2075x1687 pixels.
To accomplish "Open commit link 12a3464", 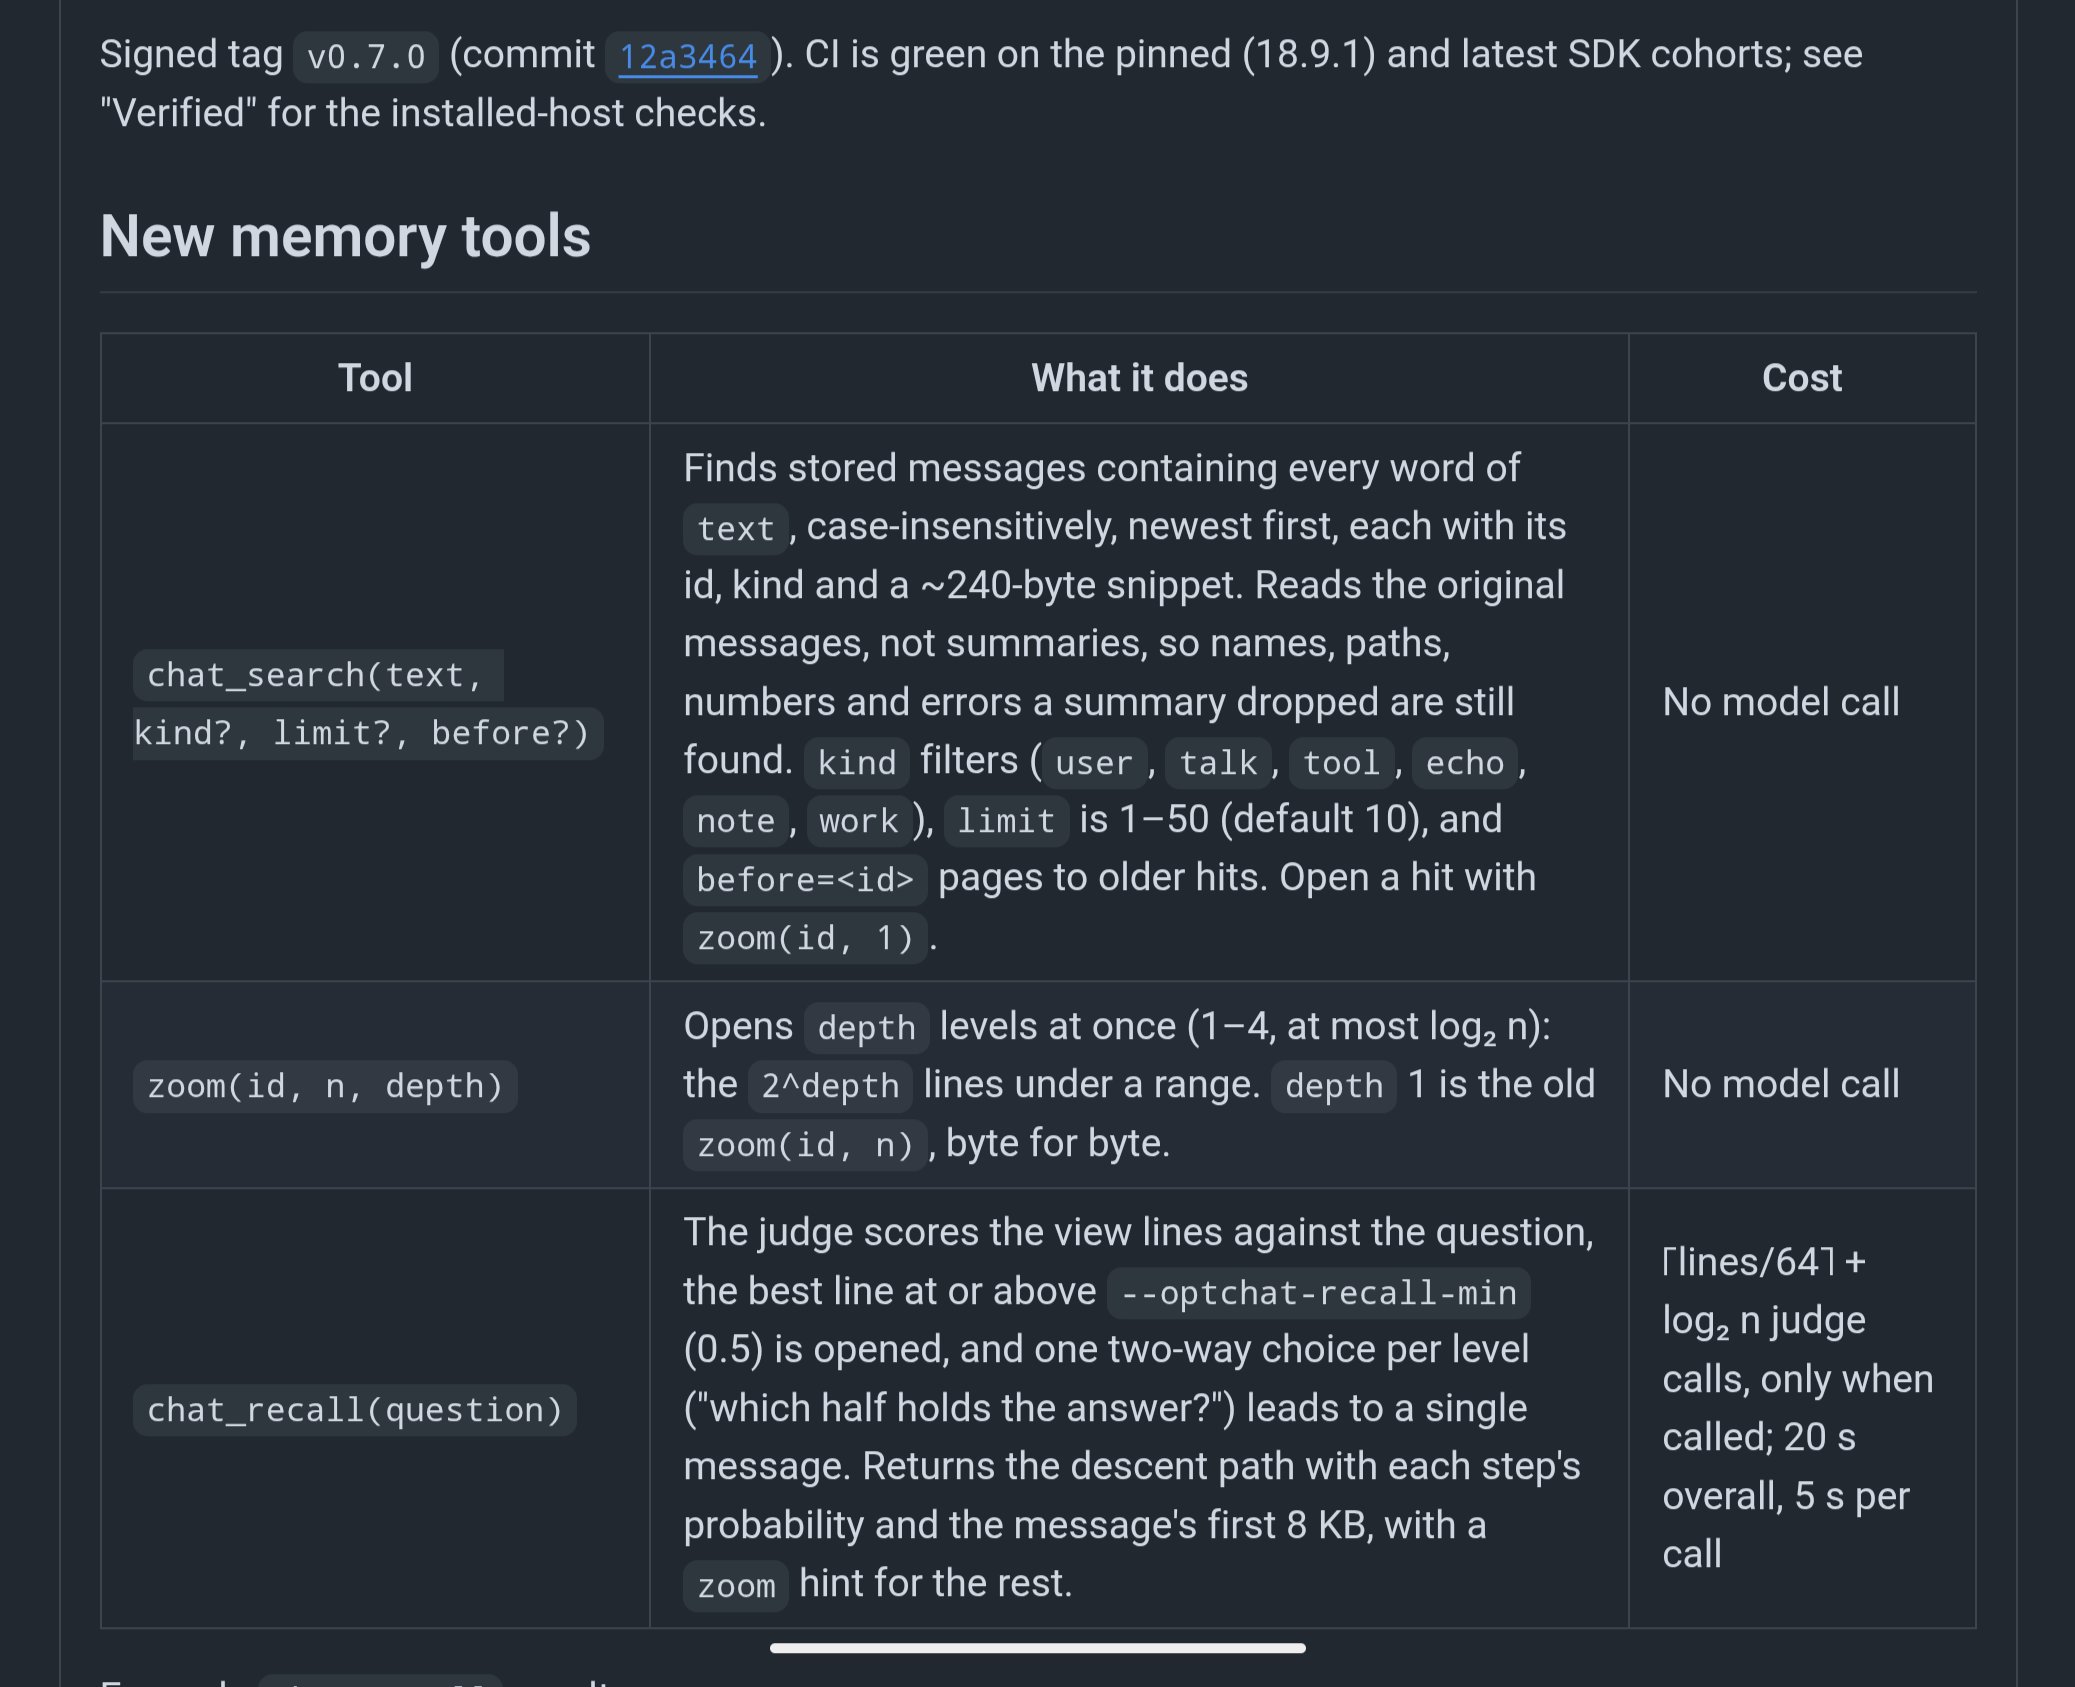I will coord(687,56).
